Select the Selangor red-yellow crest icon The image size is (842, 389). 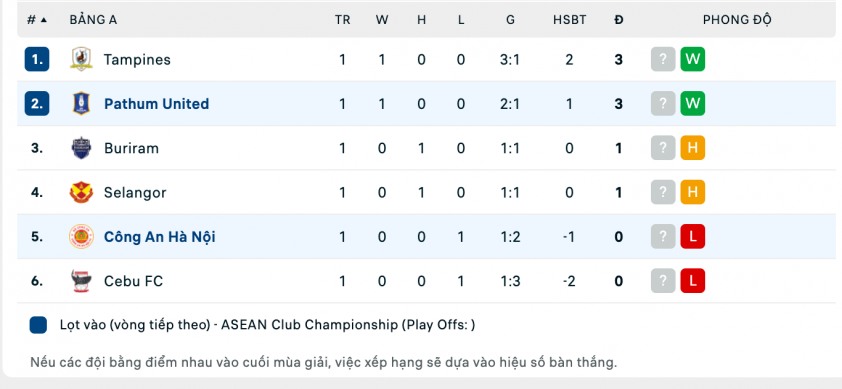pos(82,192)
